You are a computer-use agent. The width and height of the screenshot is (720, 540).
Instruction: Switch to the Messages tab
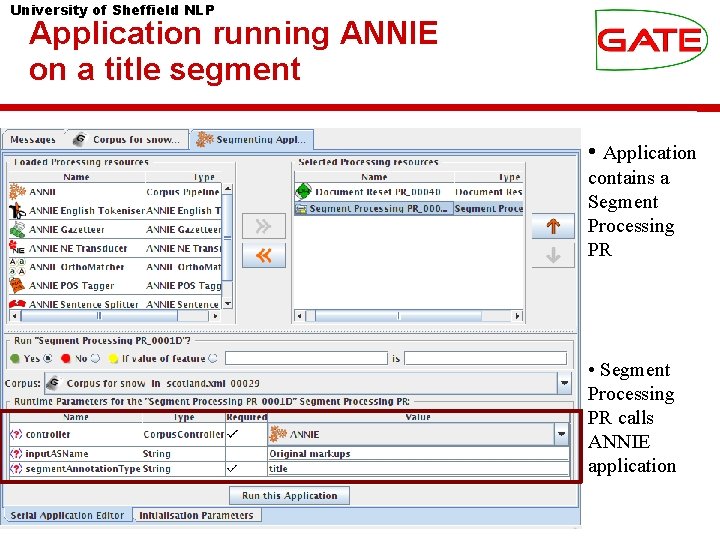tap(33, 140)
